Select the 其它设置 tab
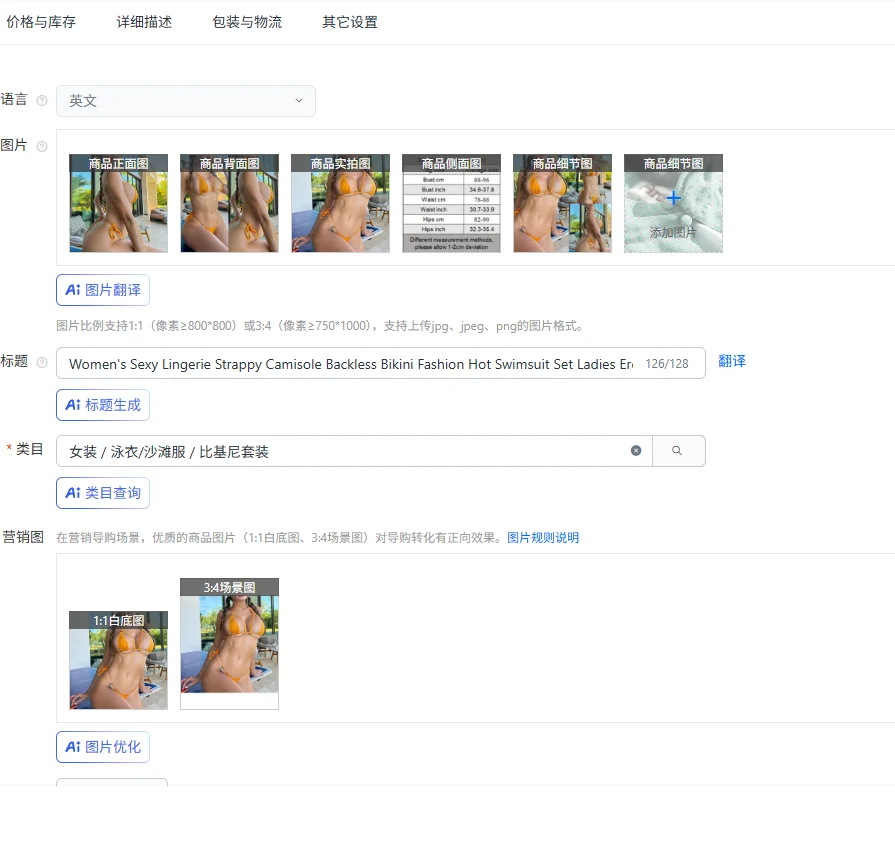The image size is (895, 850). coord(350,22)
